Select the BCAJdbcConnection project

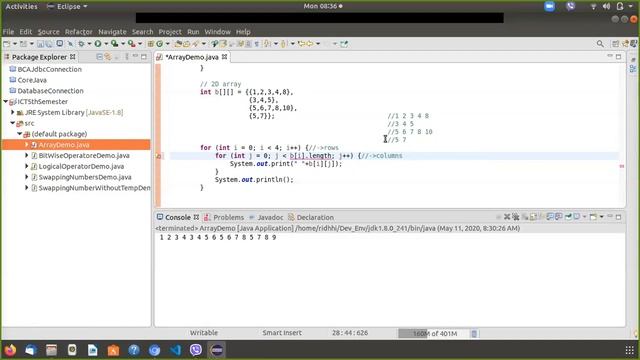[49, 69]
